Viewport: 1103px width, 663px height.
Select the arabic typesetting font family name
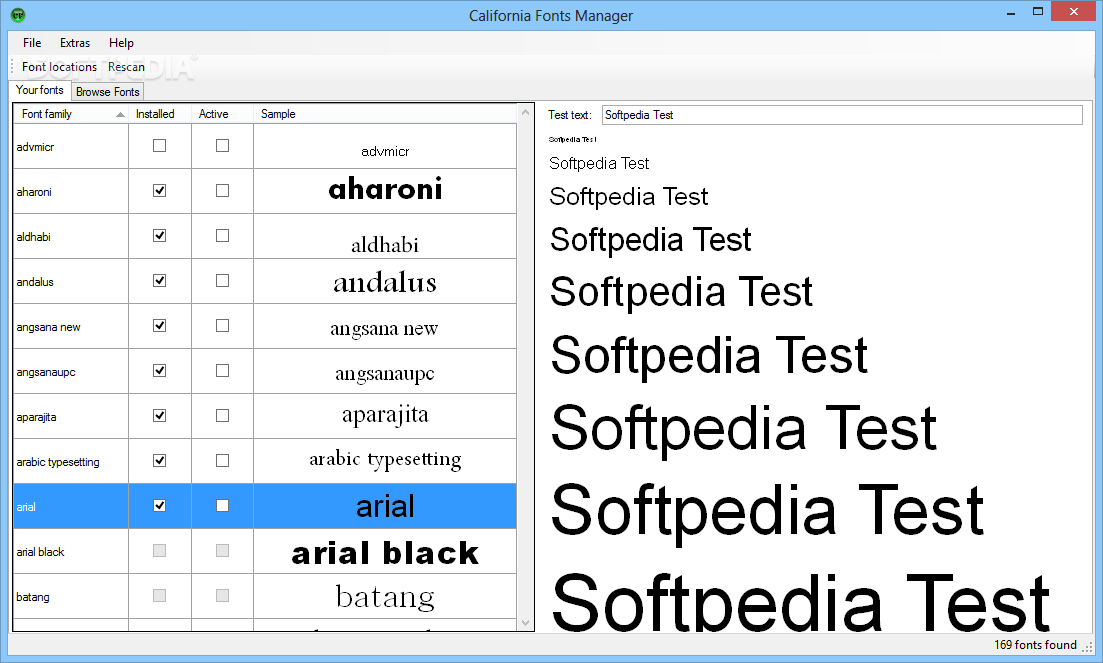[58, 462]
